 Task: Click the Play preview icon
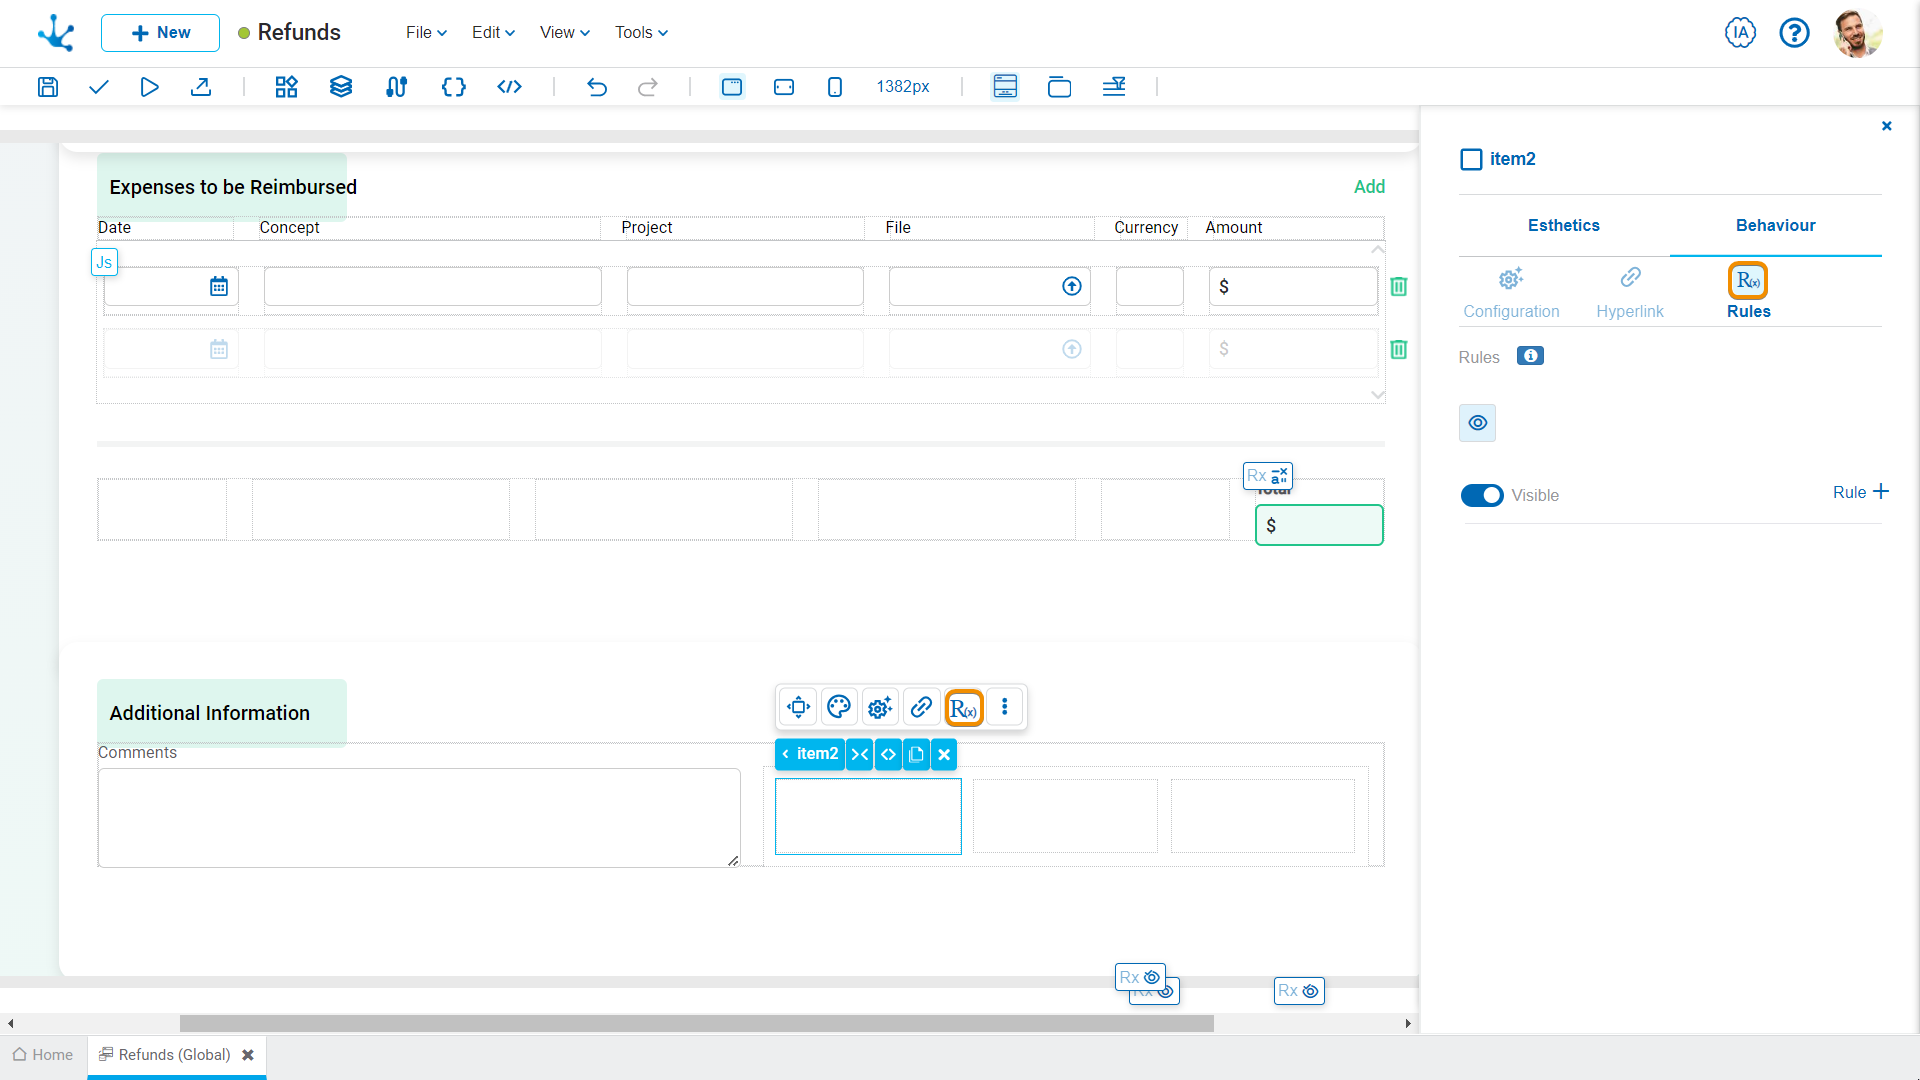(x=149, y=87)
